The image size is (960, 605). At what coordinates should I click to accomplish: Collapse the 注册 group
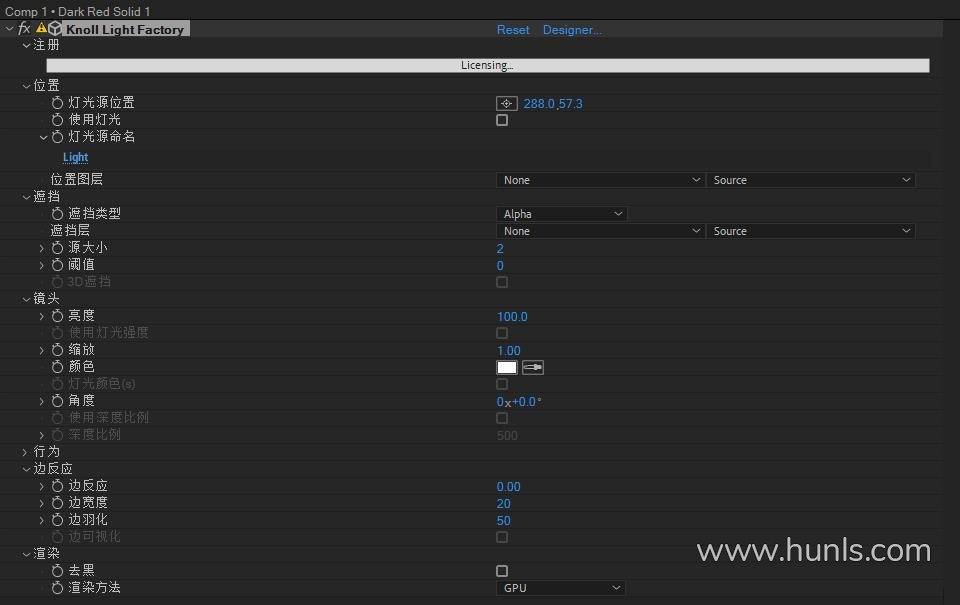click(26, 45)
